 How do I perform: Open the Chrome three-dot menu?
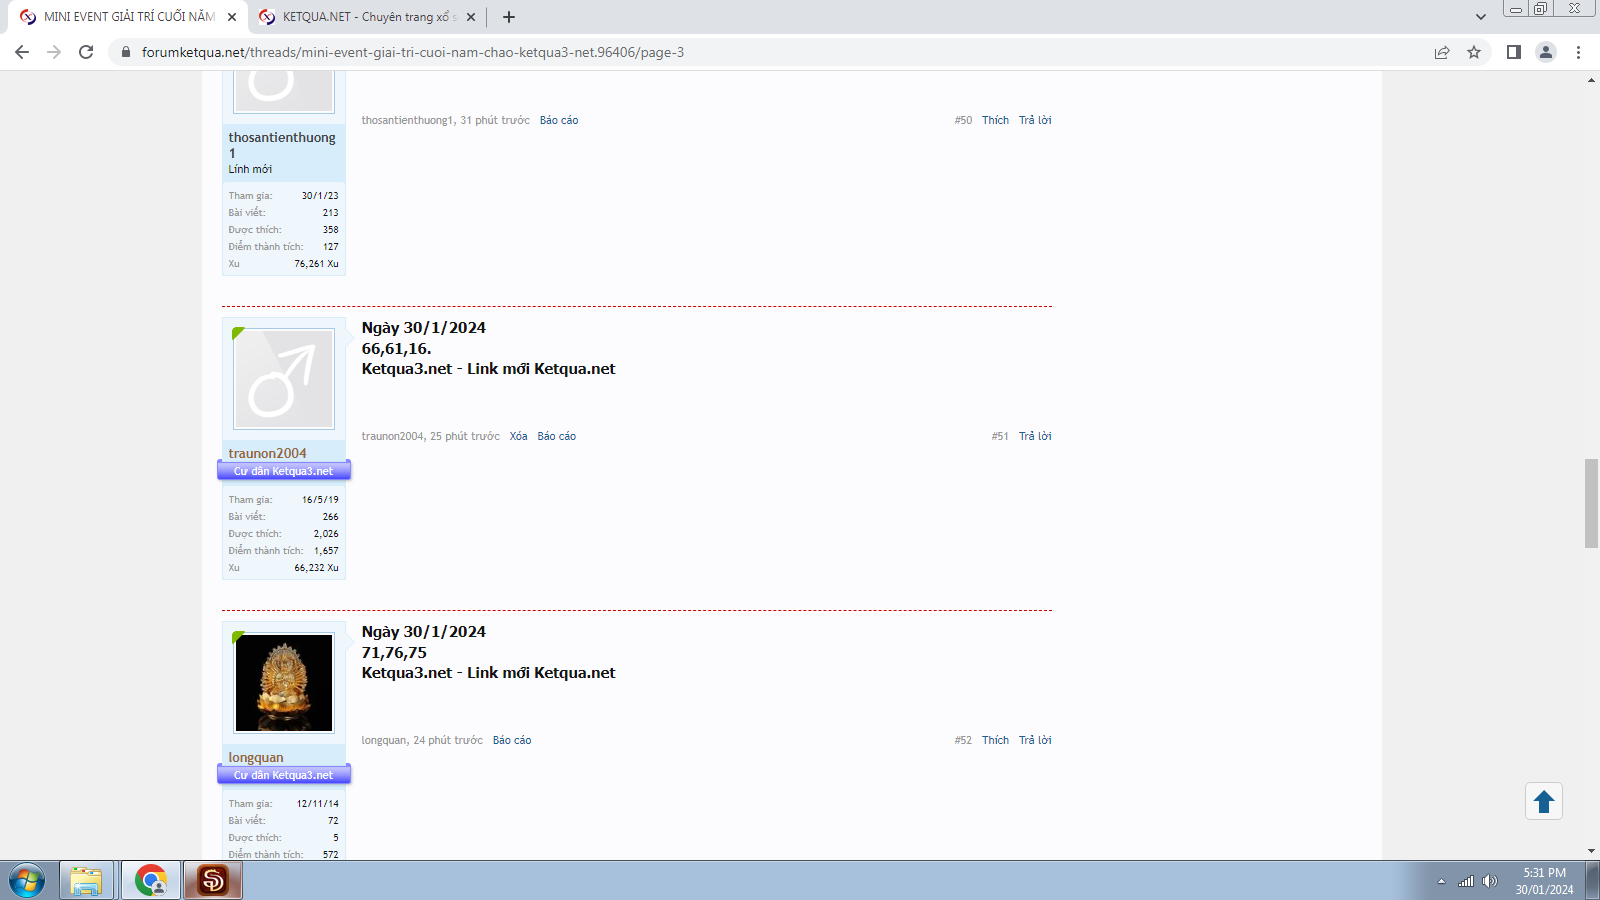coord(1579,52)
